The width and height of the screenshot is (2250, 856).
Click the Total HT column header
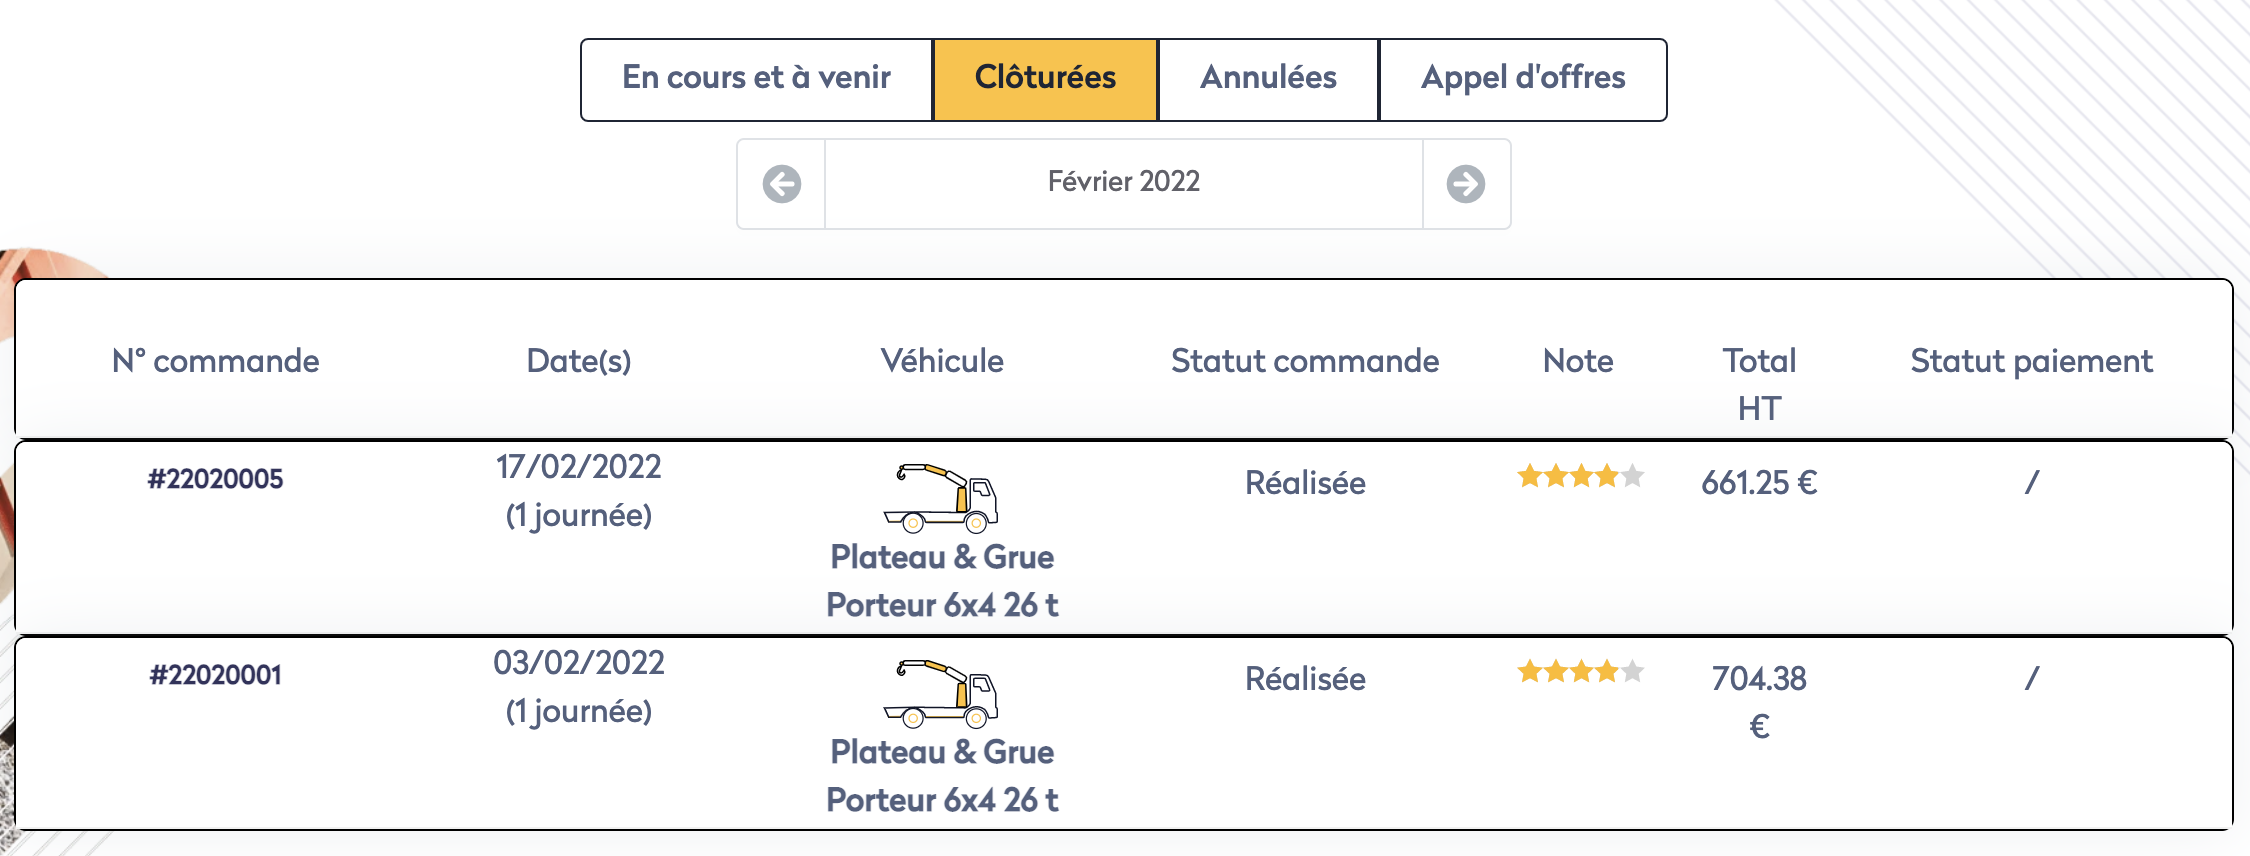tap(1759, 384)
